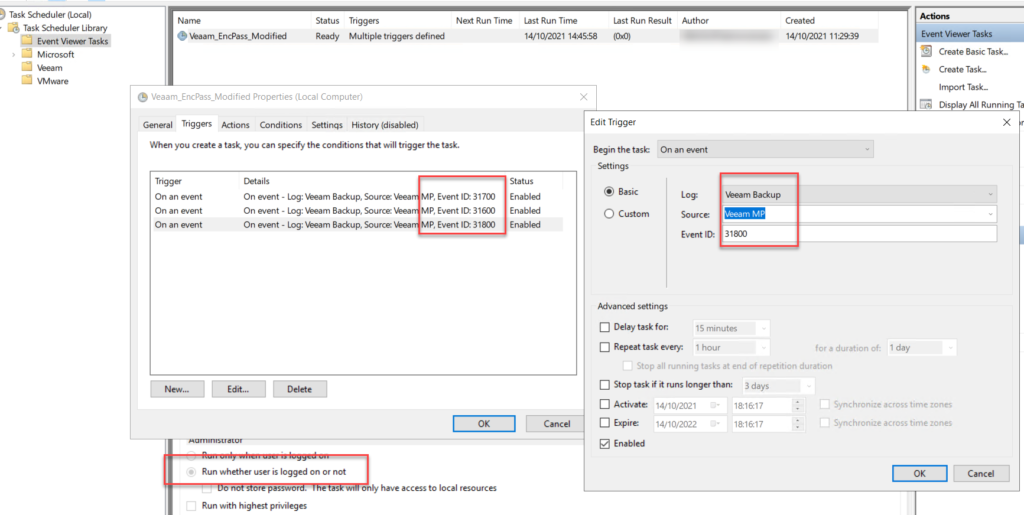1024x515 pixels.
Task: Select the trigger row with Event ID 31800
Action: pyautogui.click(x=357, y=225)
